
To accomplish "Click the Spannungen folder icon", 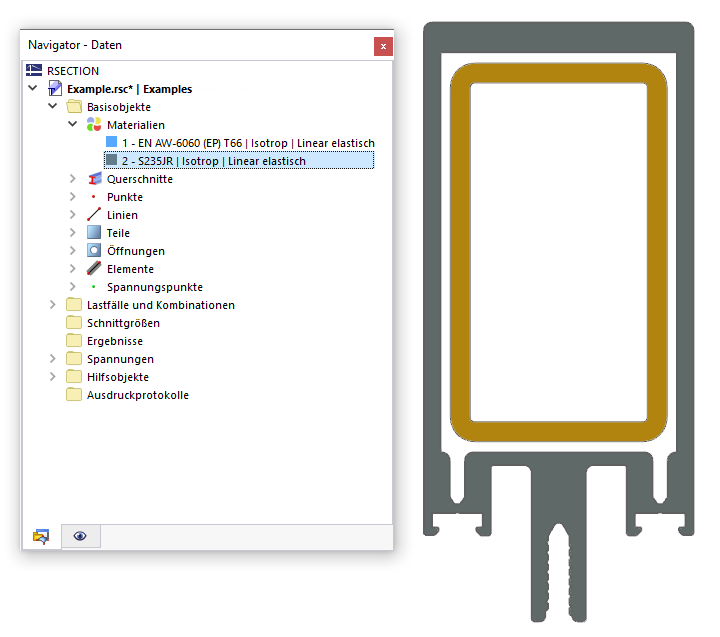I will pyautogui.click(x=74, y=358).
